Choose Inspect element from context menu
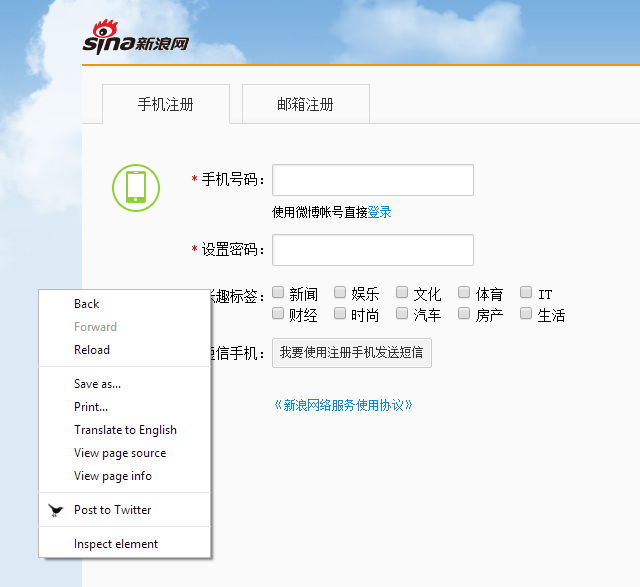640x587 pixels. [x=116, y=544]
